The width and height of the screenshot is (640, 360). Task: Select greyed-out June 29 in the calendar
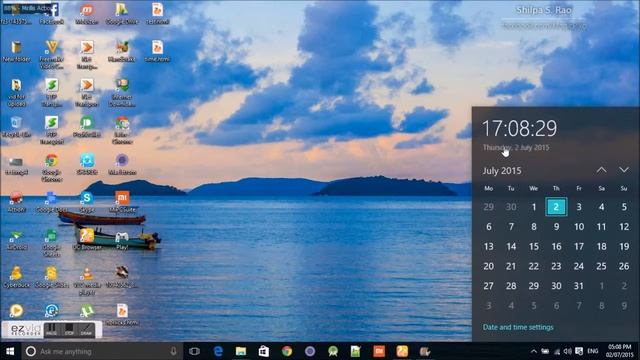(489, 207)
